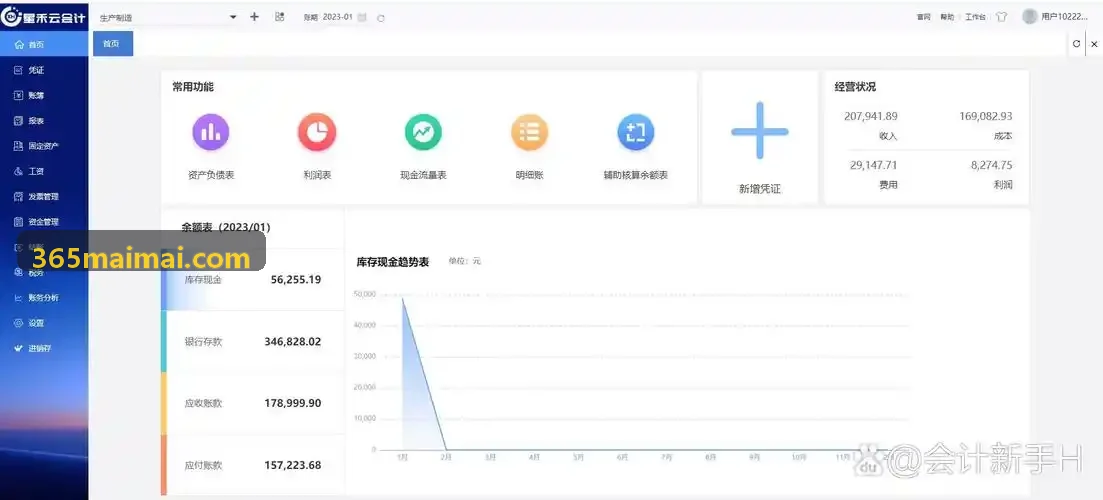Screen dimensions: 1103x500
Task: Open the 明细账 orange list icon
Action: pyautogui.click(x=529, y=132)
